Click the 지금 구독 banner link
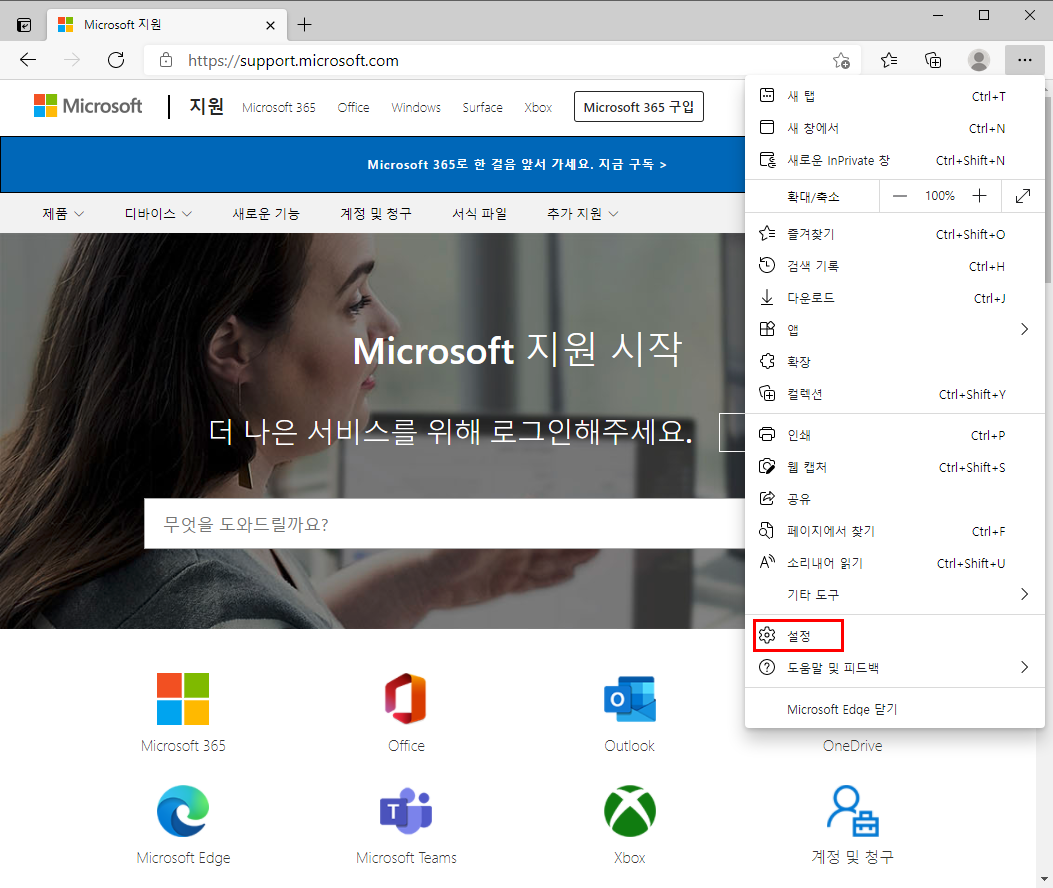Screen dimensions: 1053x888 (x=632, y=165)
